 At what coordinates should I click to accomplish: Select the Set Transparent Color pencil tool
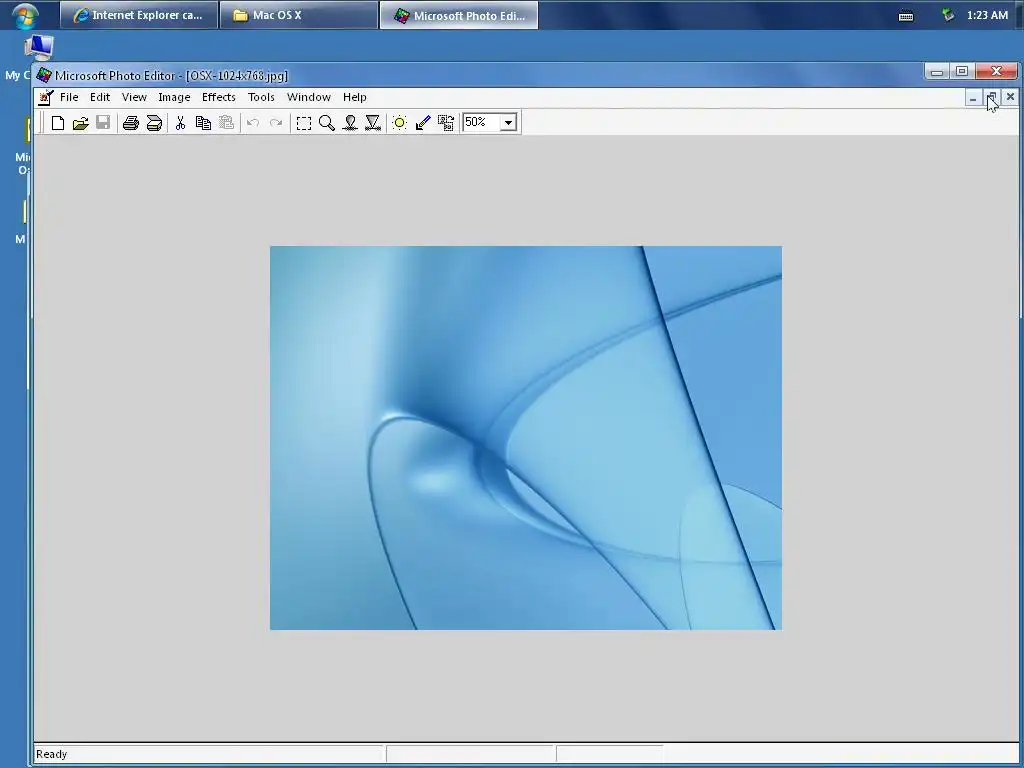click(423, 123)
